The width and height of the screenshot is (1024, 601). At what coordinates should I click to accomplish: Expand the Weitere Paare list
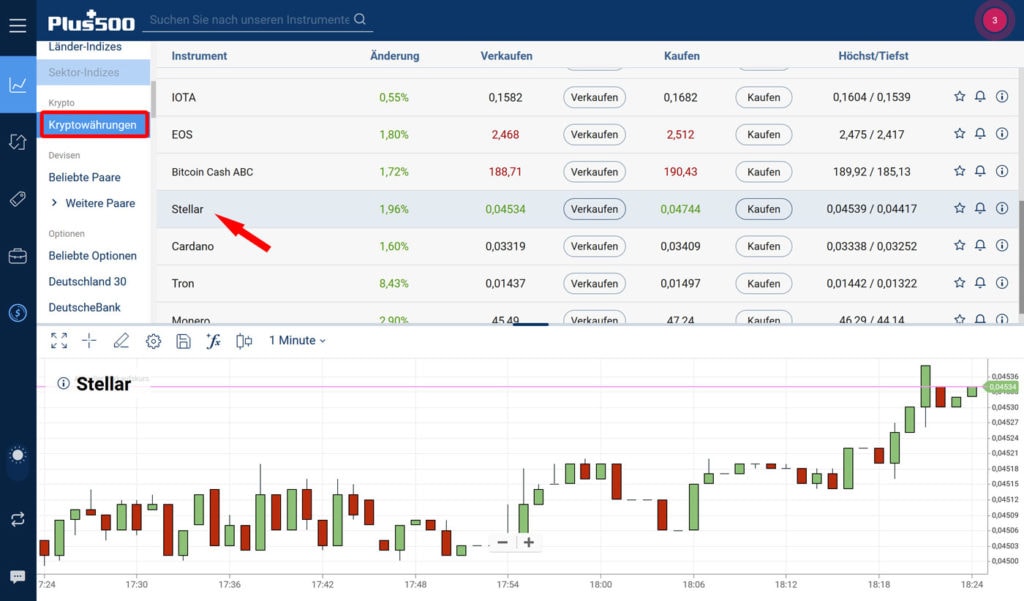pyautogui.click(x=93, y=203)
